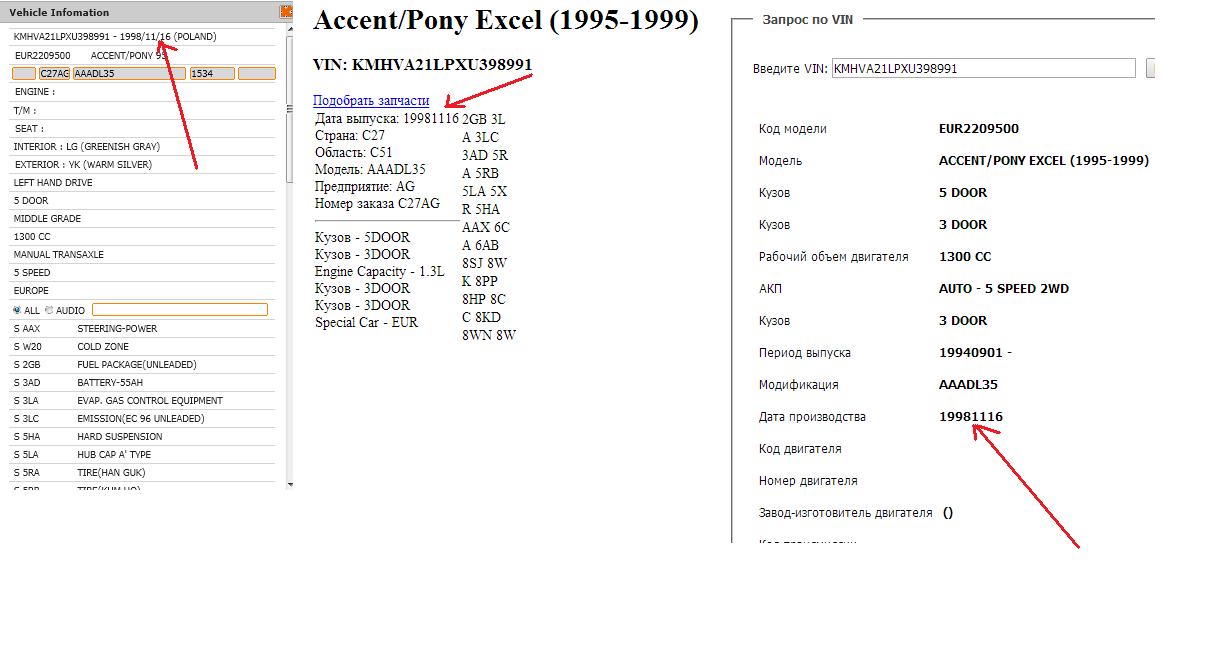Screen dimensions: 1218x650
Task: Click the C27AG code field
Action: pyautogui.click(x=54, y=73)
